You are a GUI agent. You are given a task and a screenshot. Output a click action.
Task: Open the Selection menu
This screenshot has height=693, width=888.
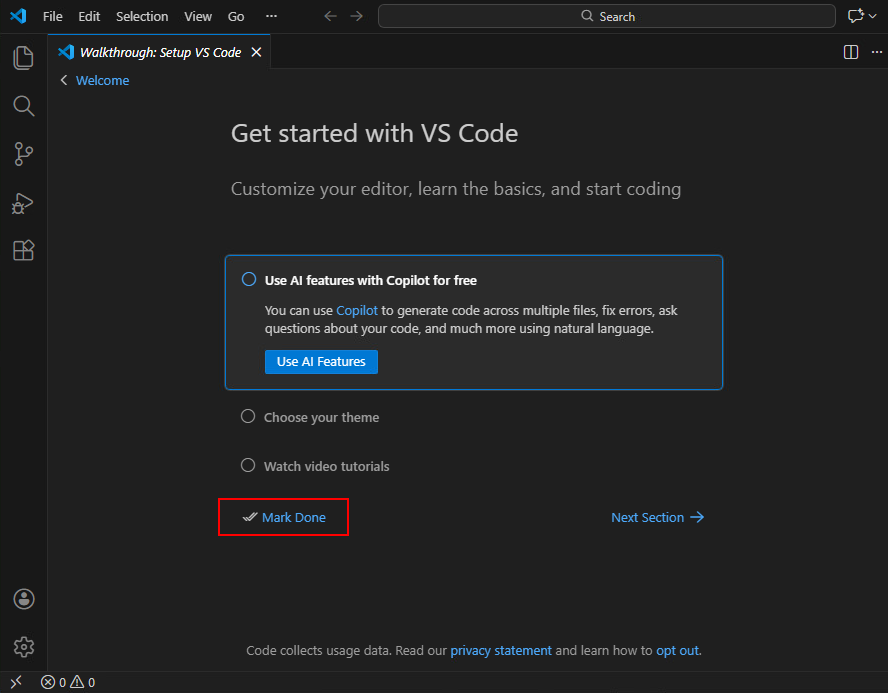(x=142, y=16)
